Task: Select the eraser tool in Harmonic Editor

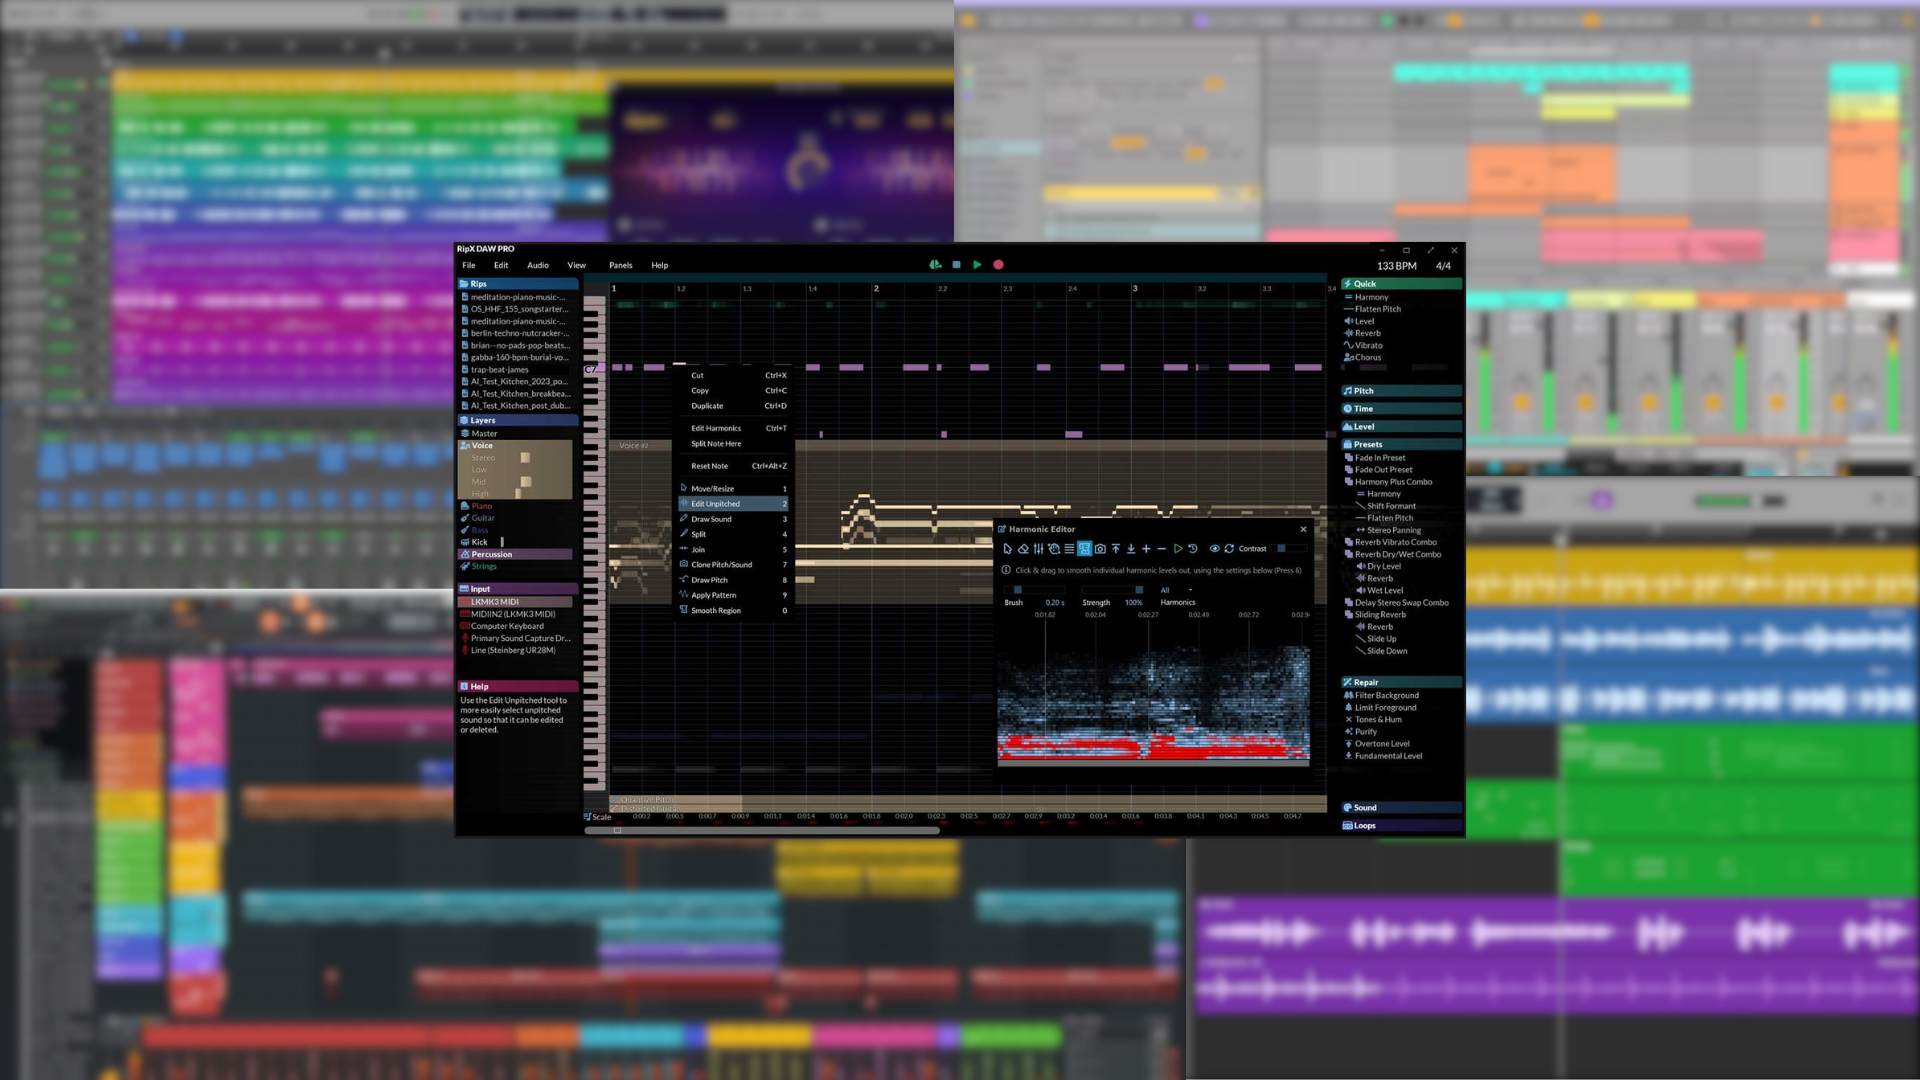Action: [x=1023, y=549]
